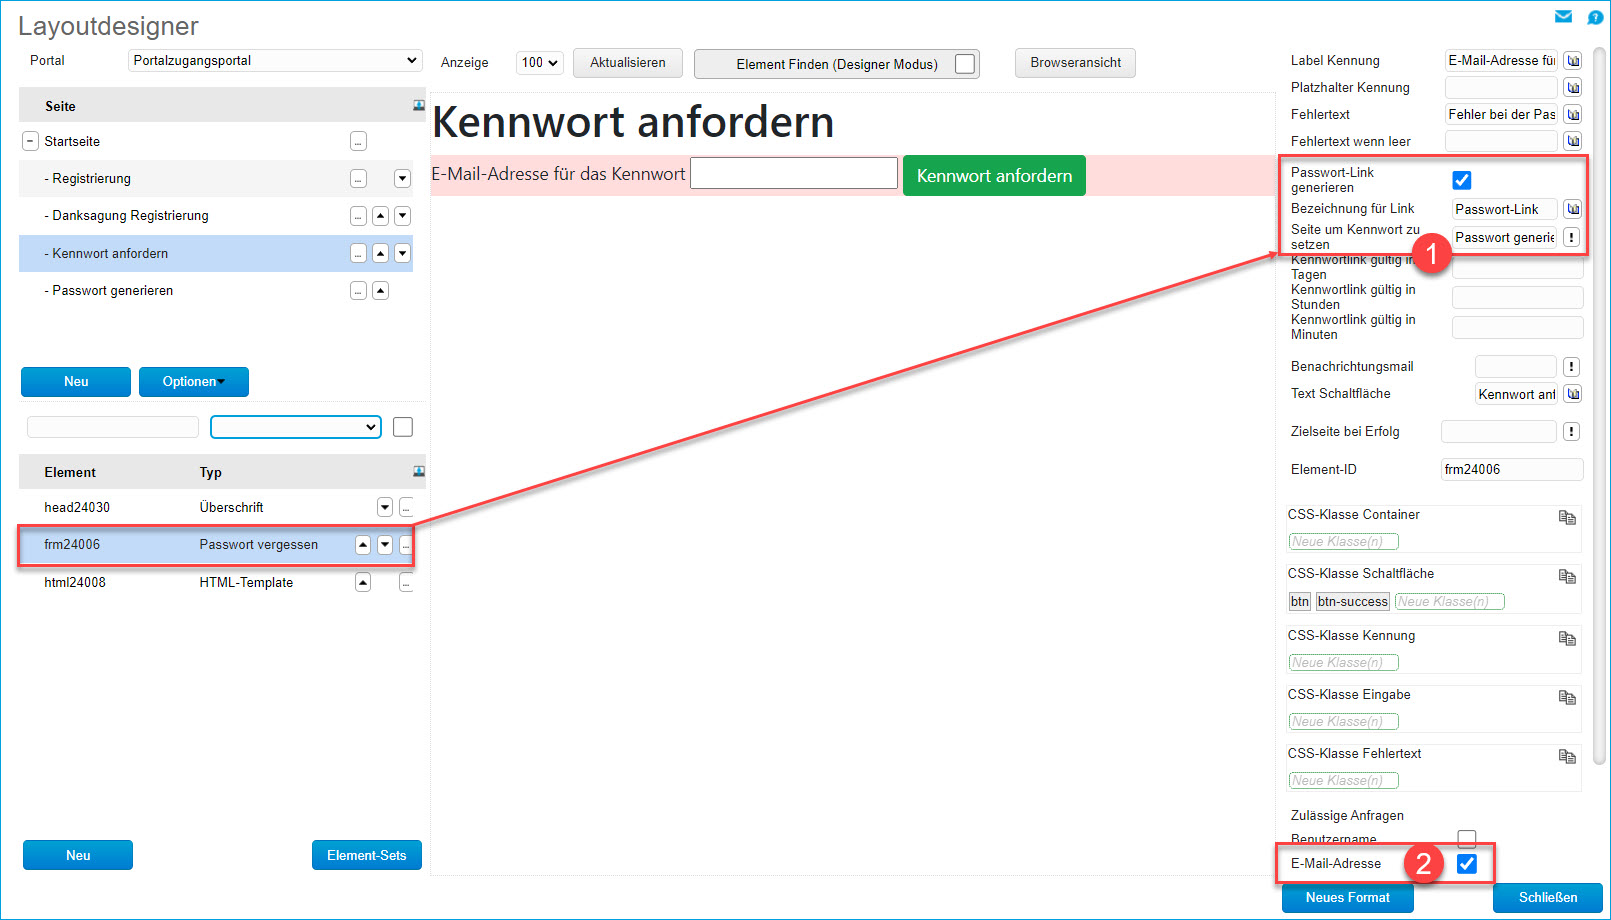Tick the checkbox beside the element filter dropdown
1611x920 pixels.
point(403,427)
